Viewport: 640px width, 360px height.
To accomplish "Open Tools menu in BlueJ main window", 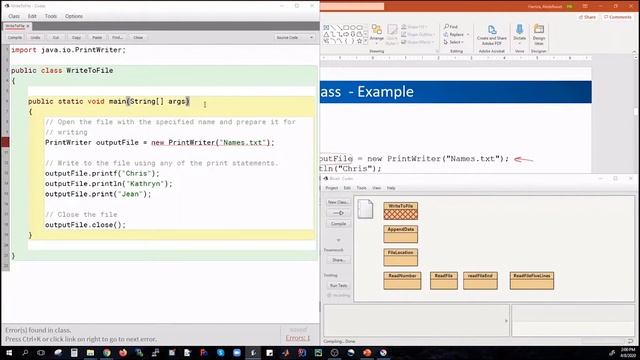I will tap(361, 188).
